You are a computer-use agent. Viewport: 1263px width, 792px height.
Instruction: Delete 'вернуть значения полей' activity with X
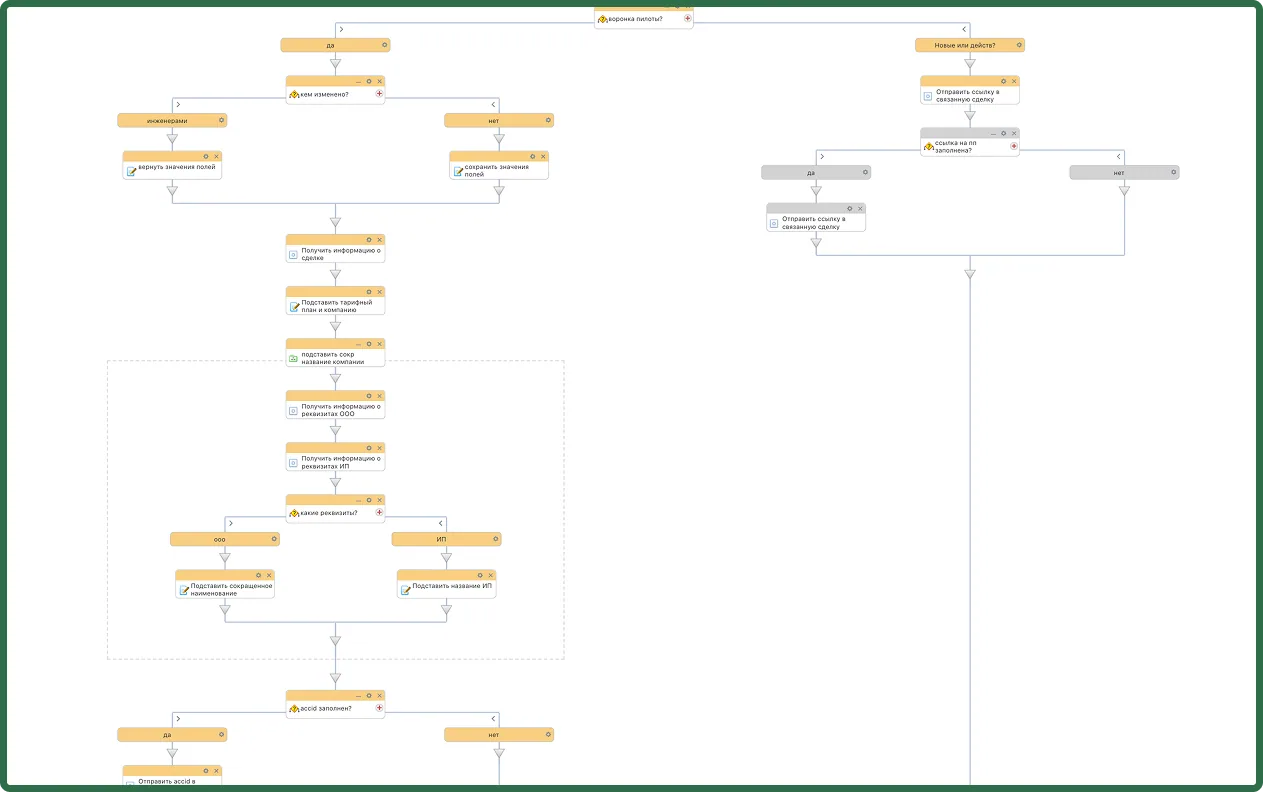pyautogui.click(x=216, y=156)
